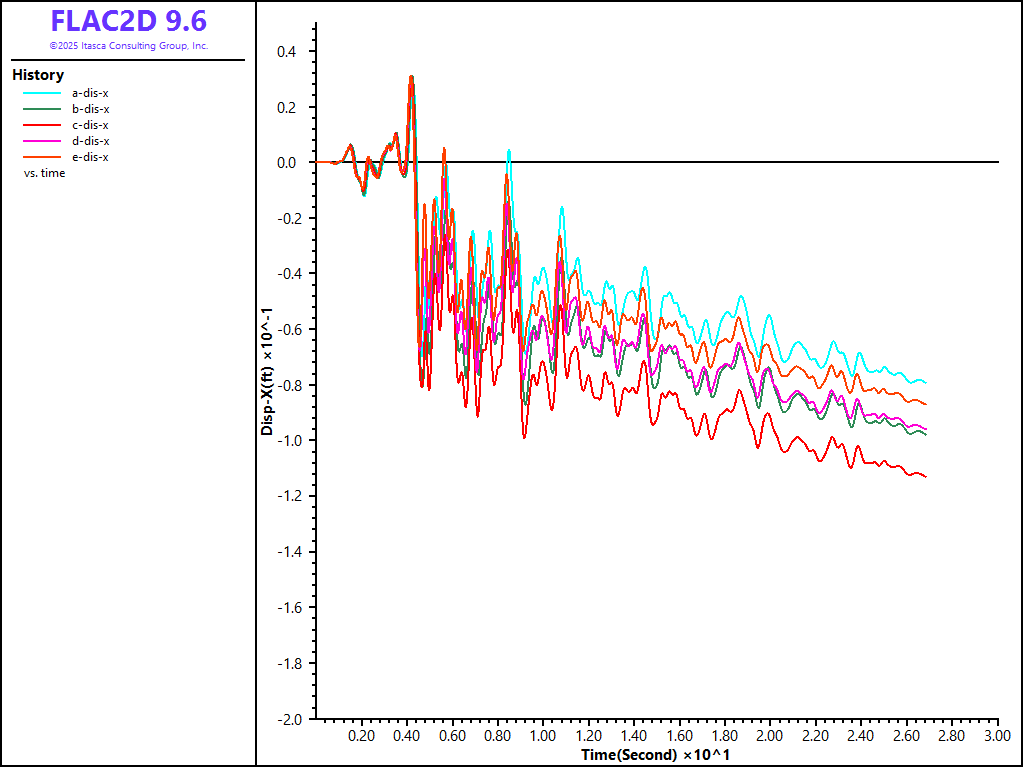Viewport: 1024px width, 768px height.
Task: Click the -2.0 tick label on the displacement axis
Action: (291, 719)
